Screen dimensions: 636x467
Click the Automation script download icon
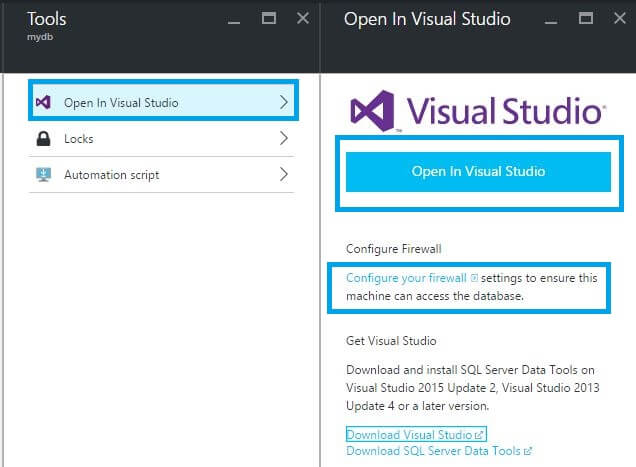point(43,175)
